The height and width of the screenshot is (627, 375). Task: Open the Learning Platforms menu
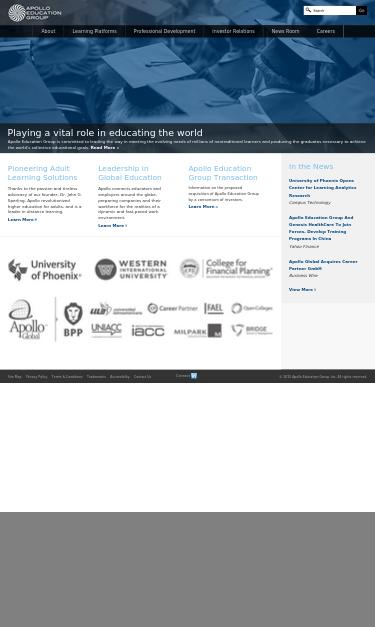pos(95,31)
